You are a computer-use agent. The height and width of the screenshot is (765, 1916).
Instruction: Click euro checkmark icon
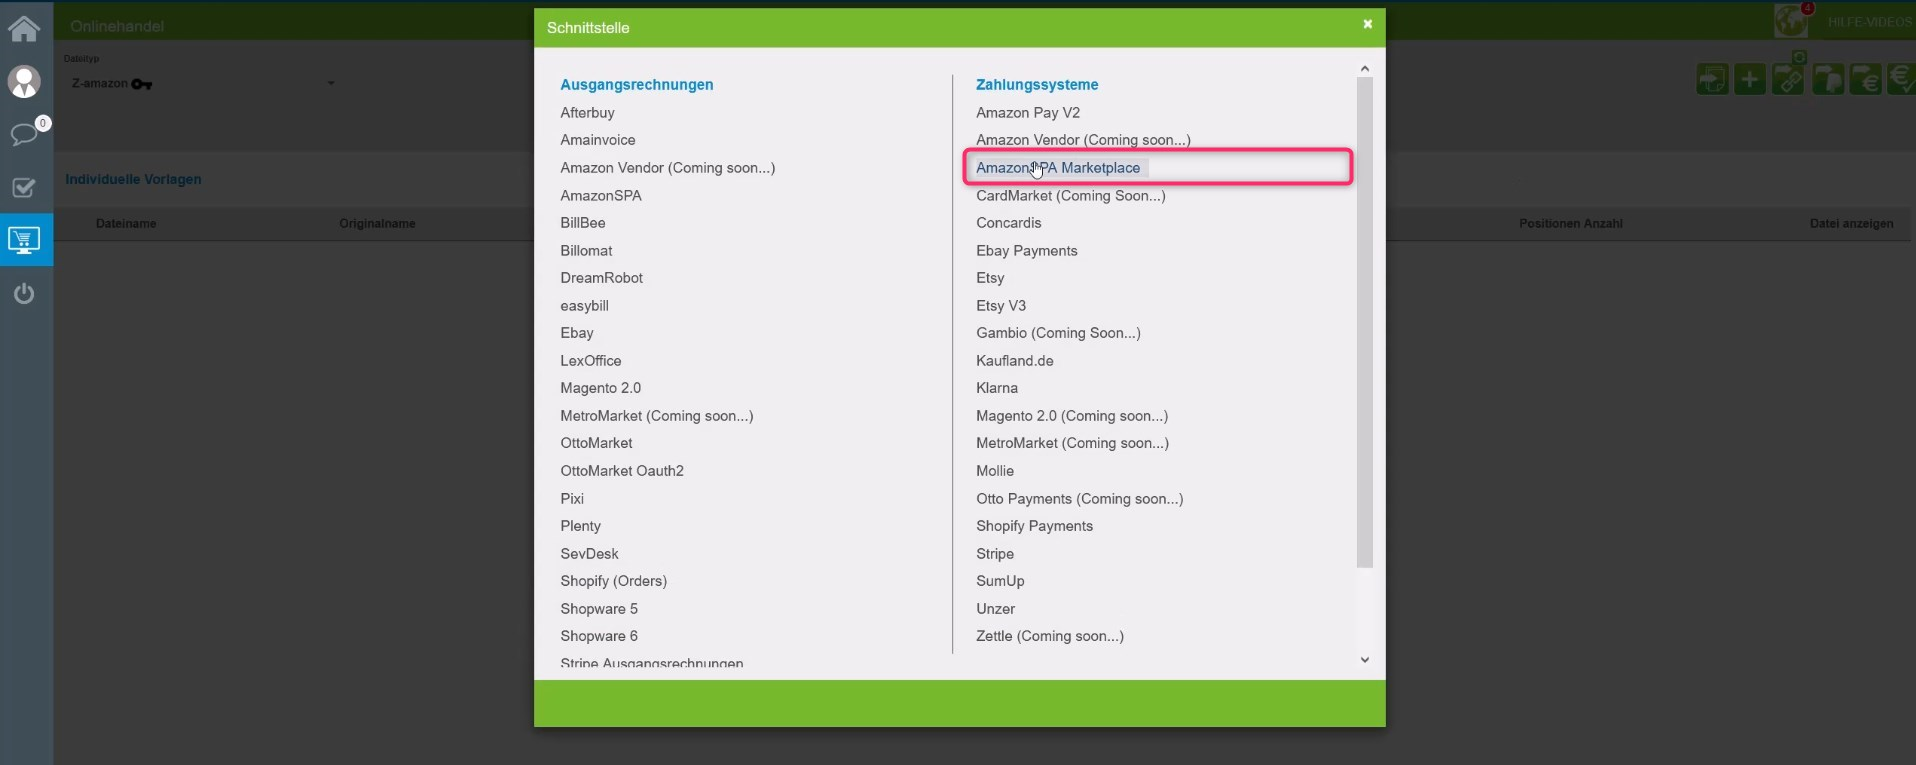[1902, 79]
